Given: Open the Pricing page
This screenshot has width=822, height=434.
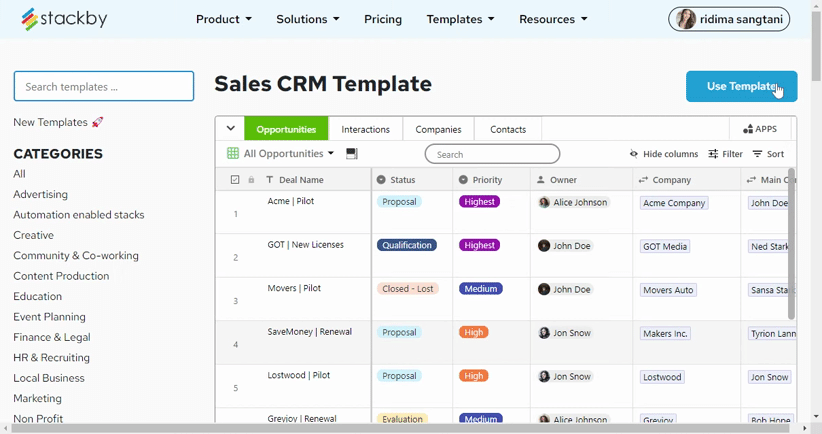Looking at the screenshot, I should coord(383,19).
